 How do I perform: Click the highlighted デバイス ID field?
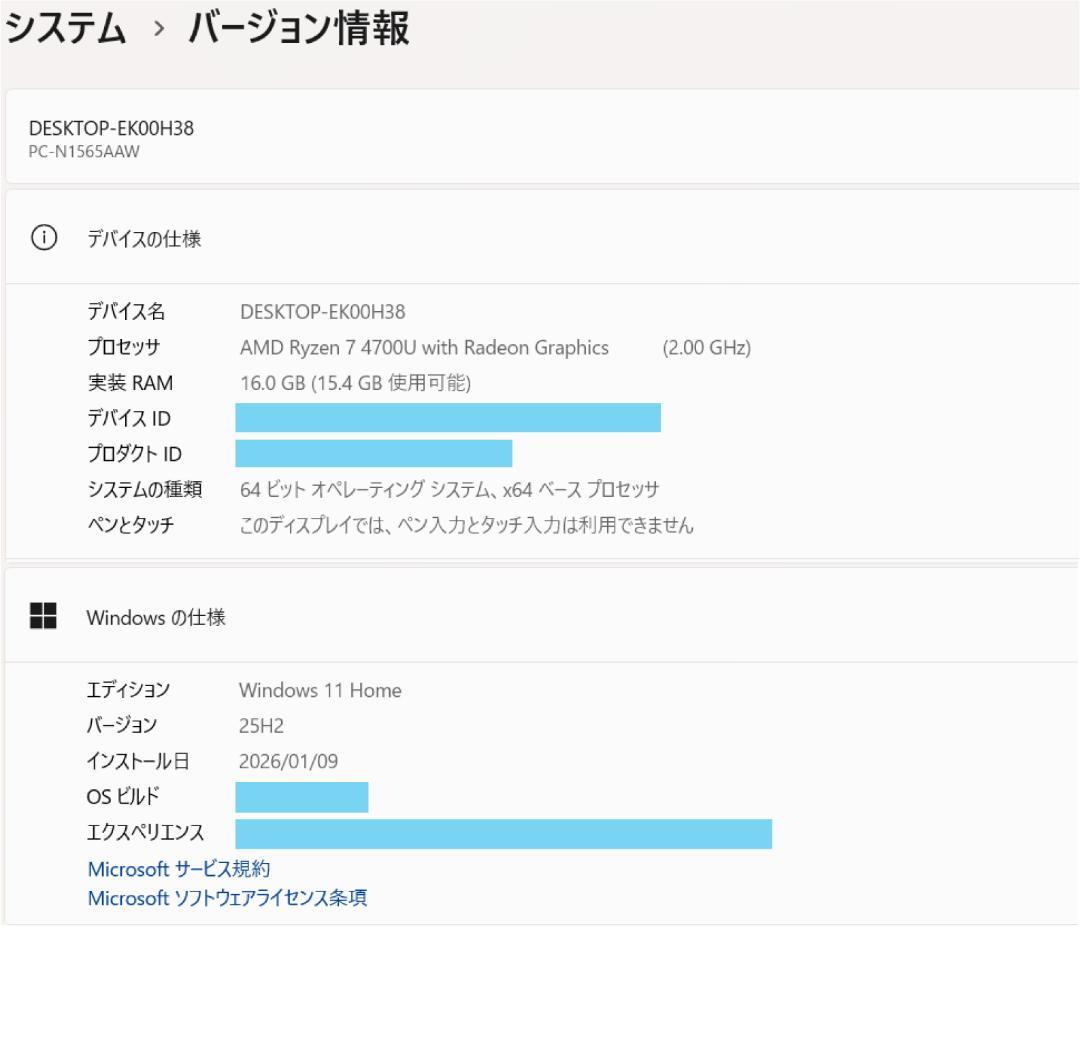[x=448, y=418]
